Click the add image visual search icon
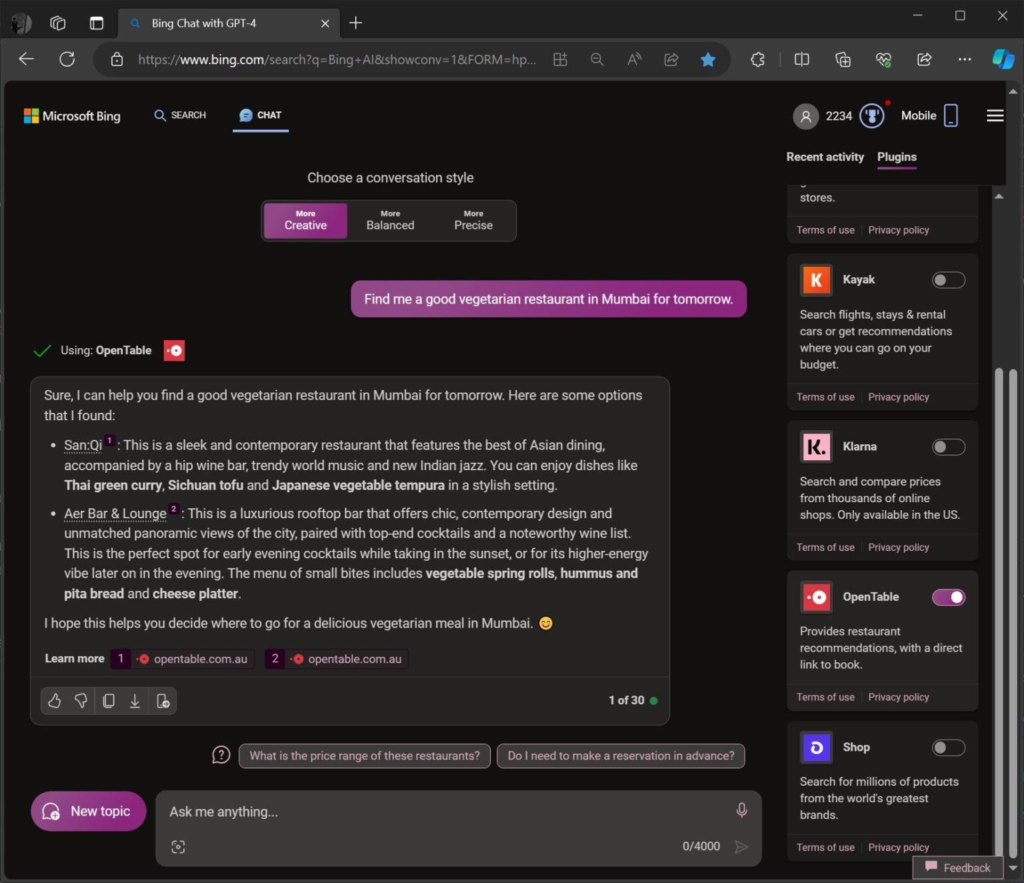The width and height of the screenshot is (1024, 883). coord(178,847)
